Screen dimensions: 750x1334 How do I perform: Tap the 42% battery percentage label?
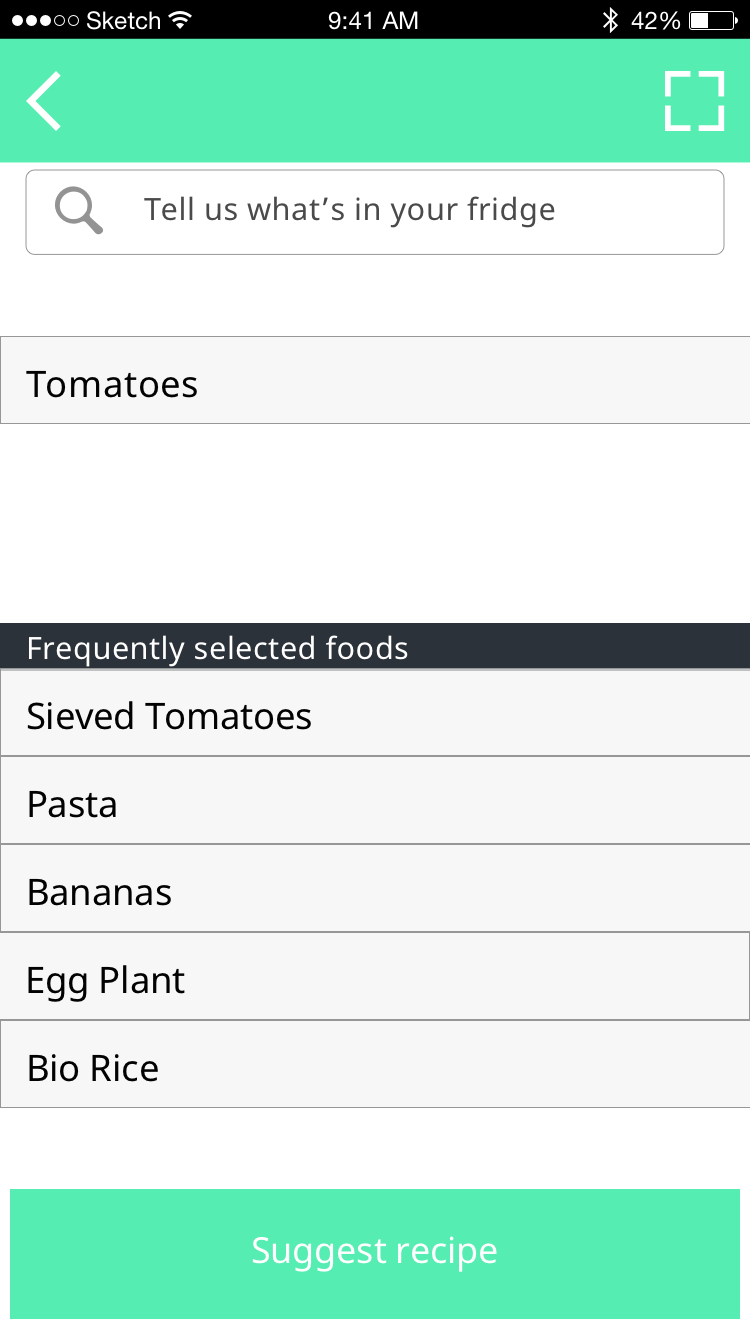656,20
